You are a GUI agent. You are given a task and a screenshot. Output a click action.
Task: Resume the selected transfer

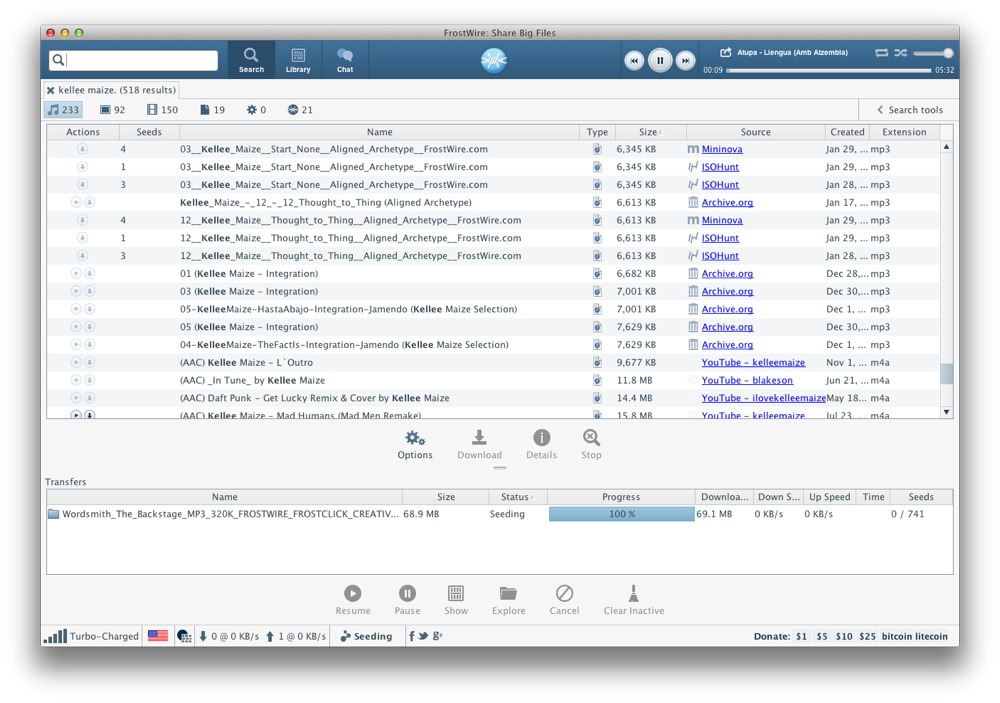353,600
